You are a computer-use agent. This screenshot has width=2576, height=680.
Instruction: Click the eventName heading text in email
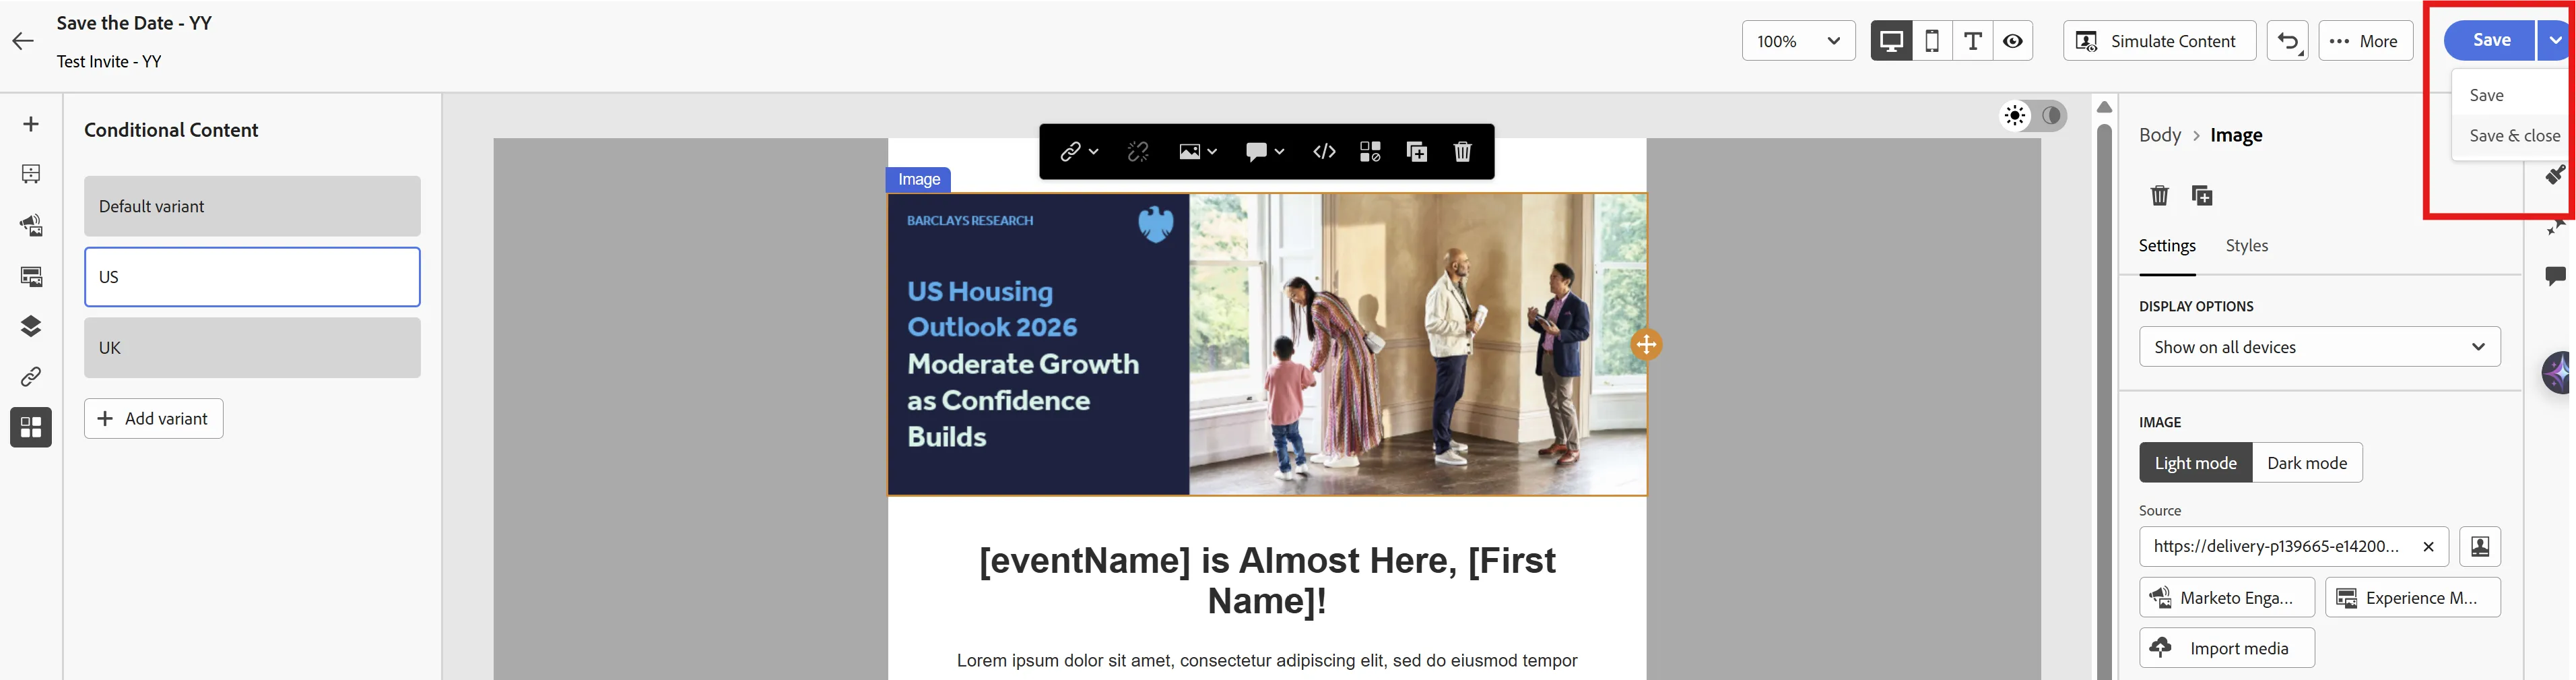(x=1267, y=581)
